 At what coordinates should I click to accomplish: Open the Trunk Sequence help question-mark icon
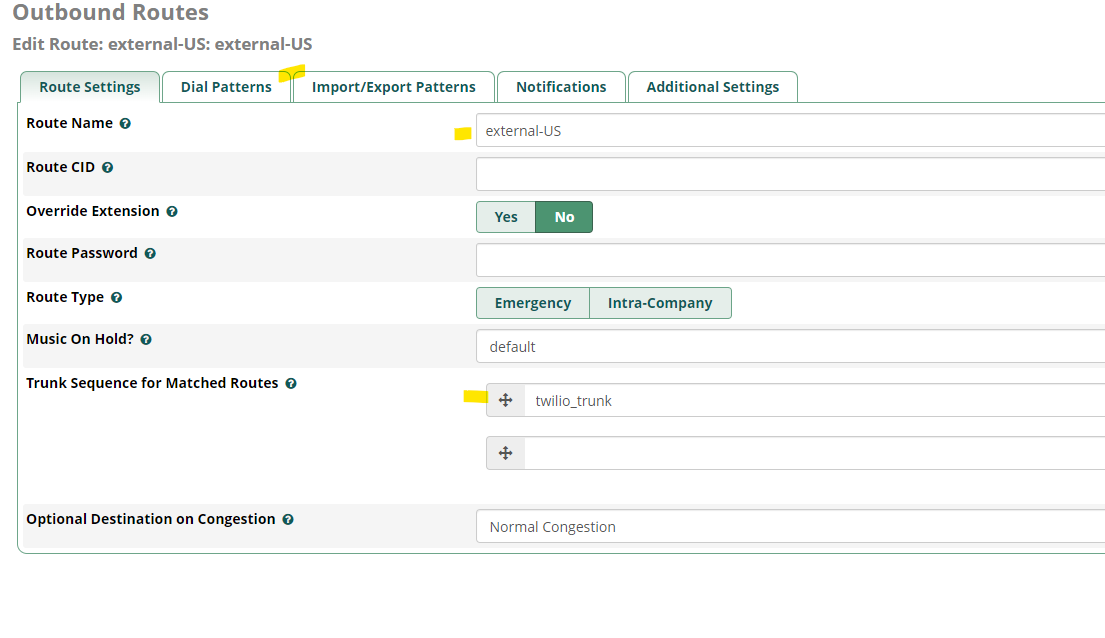pos(290,383)
